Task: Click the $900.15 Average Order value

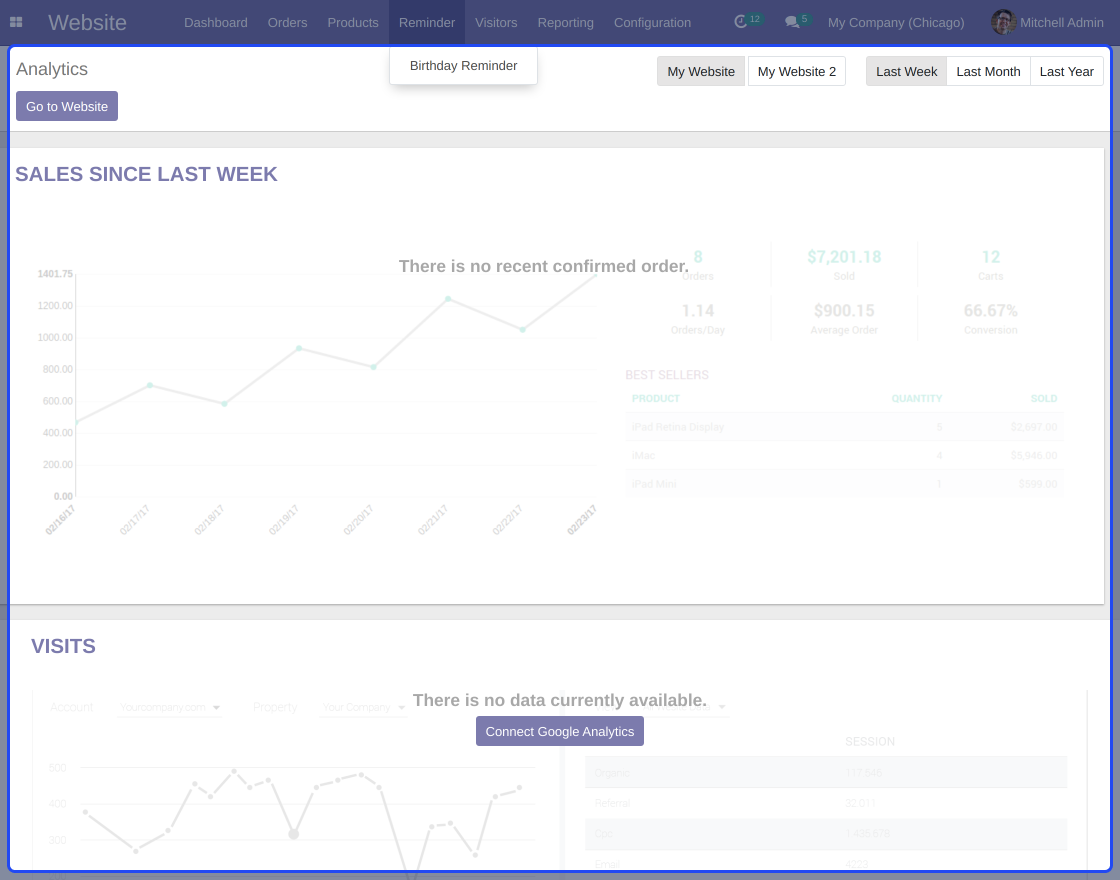Action: coord(844,311)
